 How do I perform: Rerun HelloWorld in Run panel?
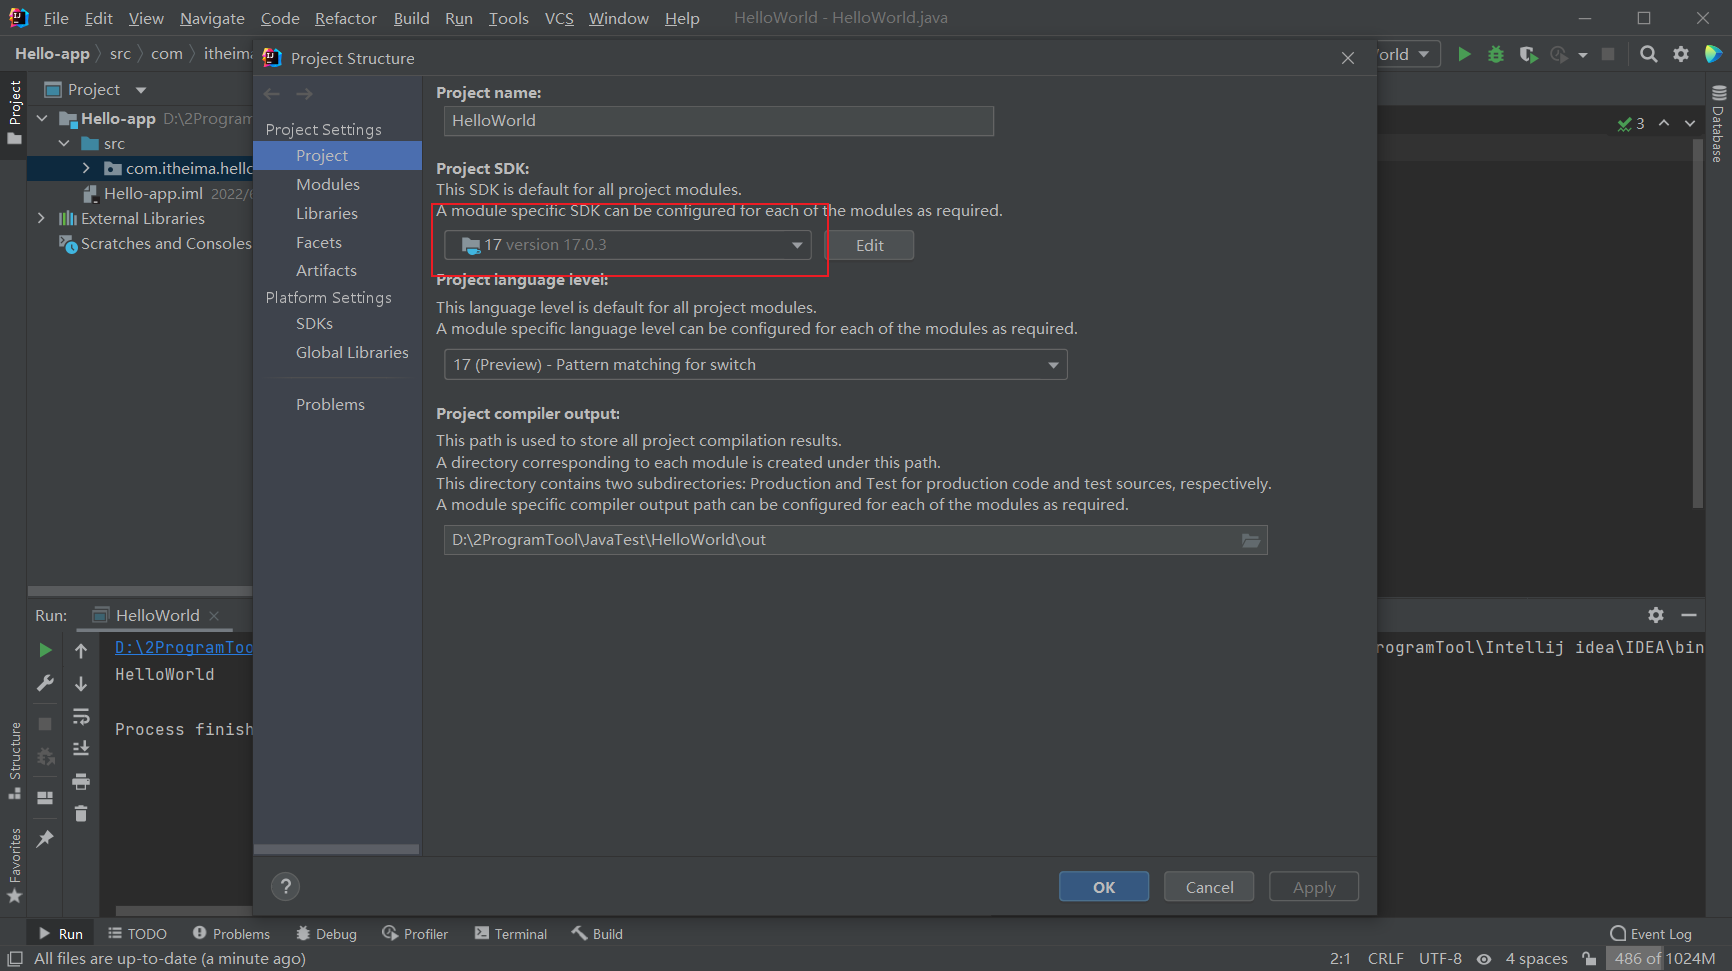coord(45,650)
